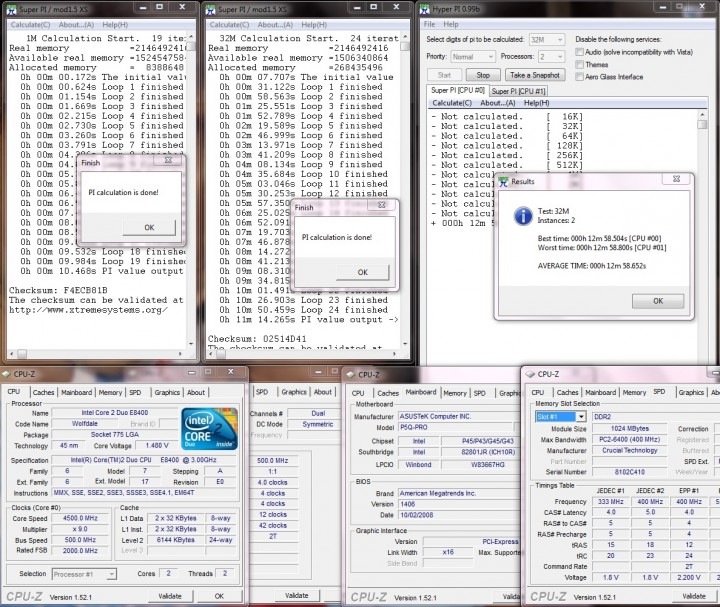The width and height of the screenshot is (720, 607).
Task: Open Help menu in 32M Super PI window
Action: (314, 25)
